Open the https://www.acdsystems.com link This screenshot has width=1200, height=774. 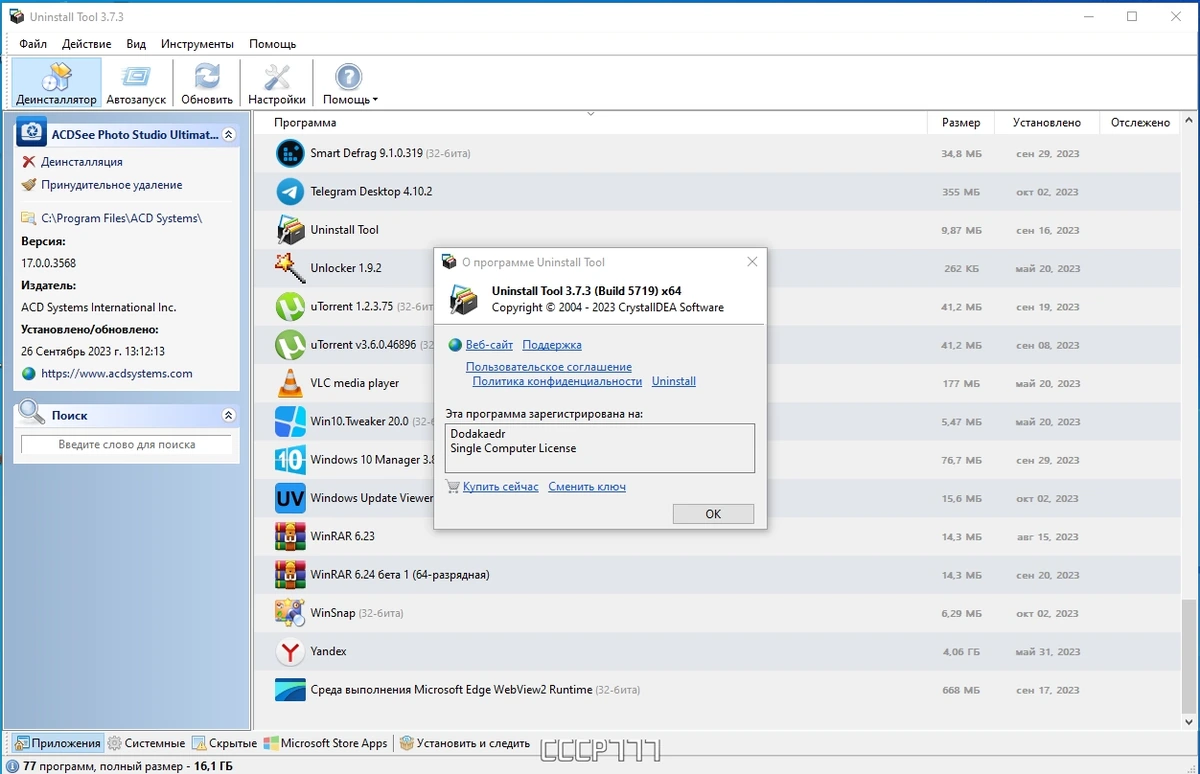(117, 374)
